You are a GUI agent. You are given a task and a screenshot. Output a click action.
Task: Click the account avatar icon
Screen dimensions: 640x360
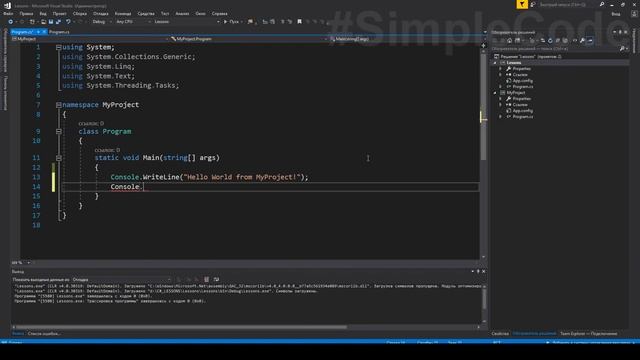click(x=634, y=14)
